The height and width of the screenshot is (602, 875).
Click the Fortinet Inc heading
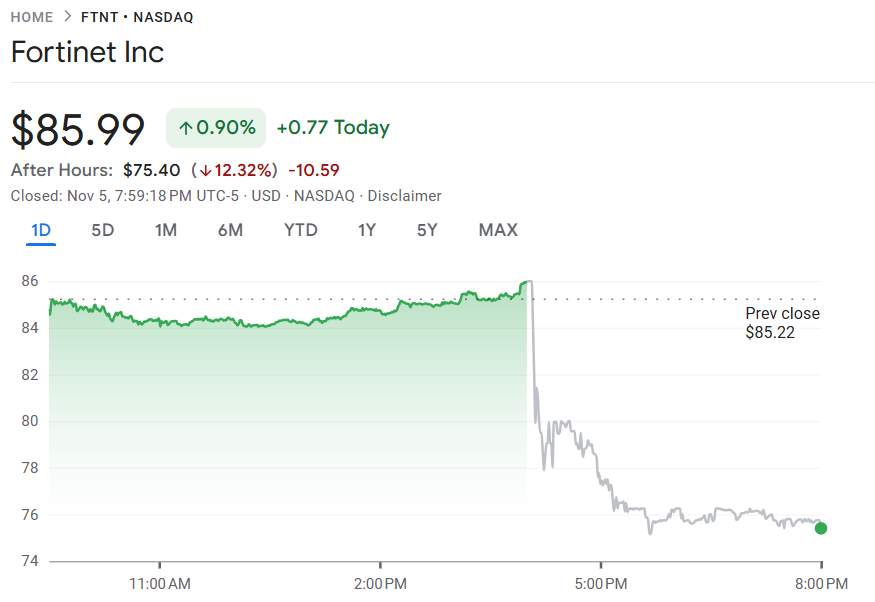tap(87, 52)
